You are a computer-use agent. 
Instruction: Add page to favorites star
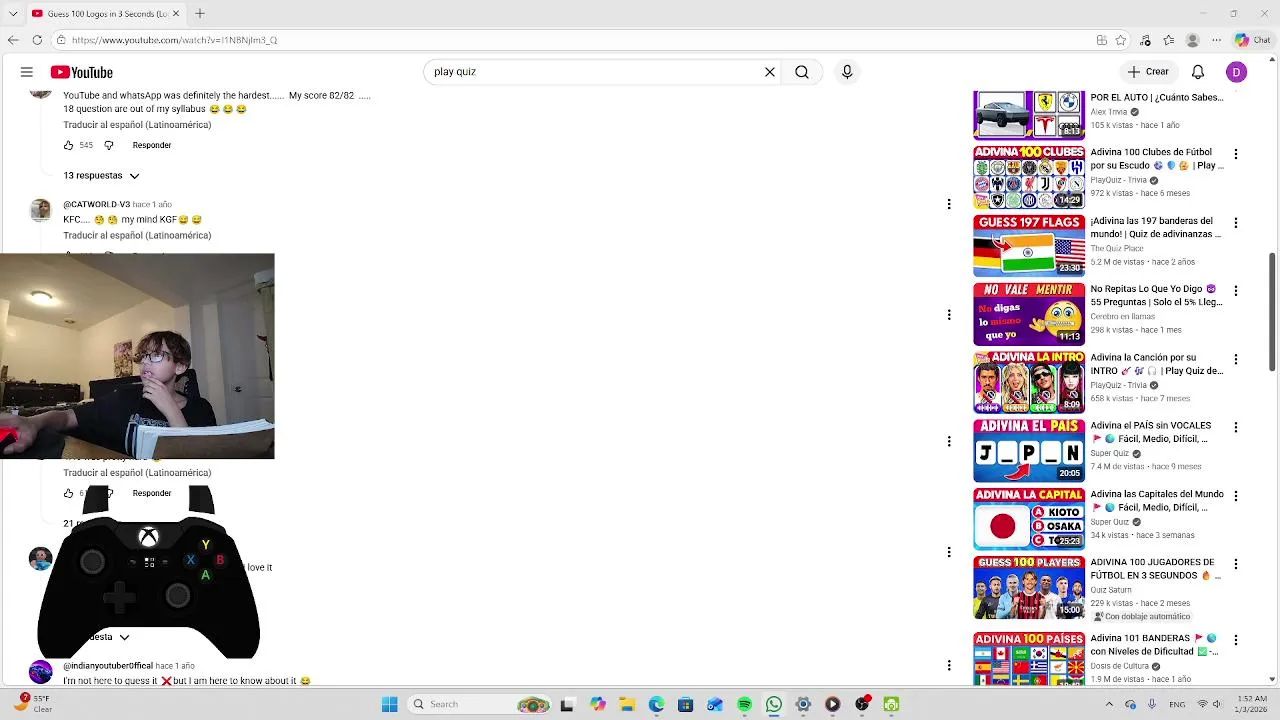coord(1121,40)
